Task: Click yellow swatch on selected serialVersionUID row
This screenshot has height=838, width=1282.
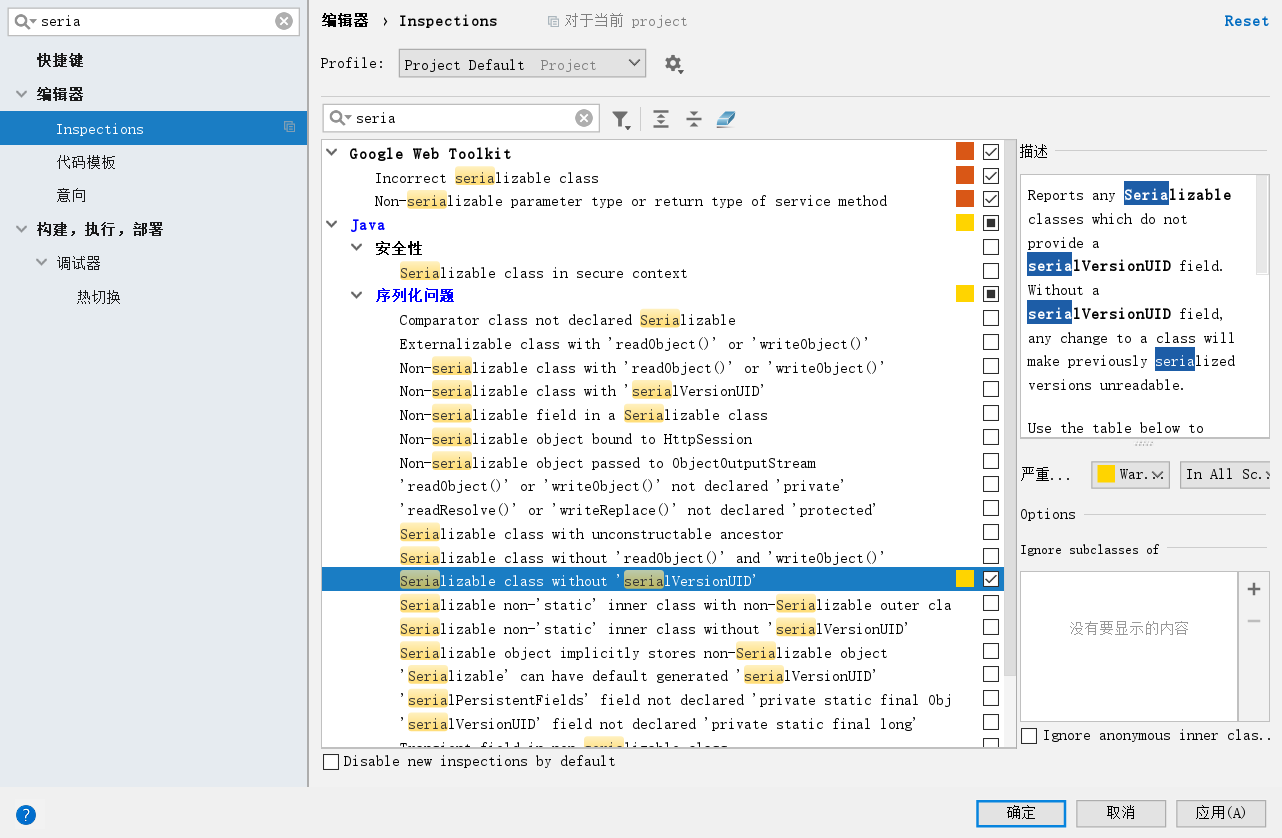Action: [965, 579]
